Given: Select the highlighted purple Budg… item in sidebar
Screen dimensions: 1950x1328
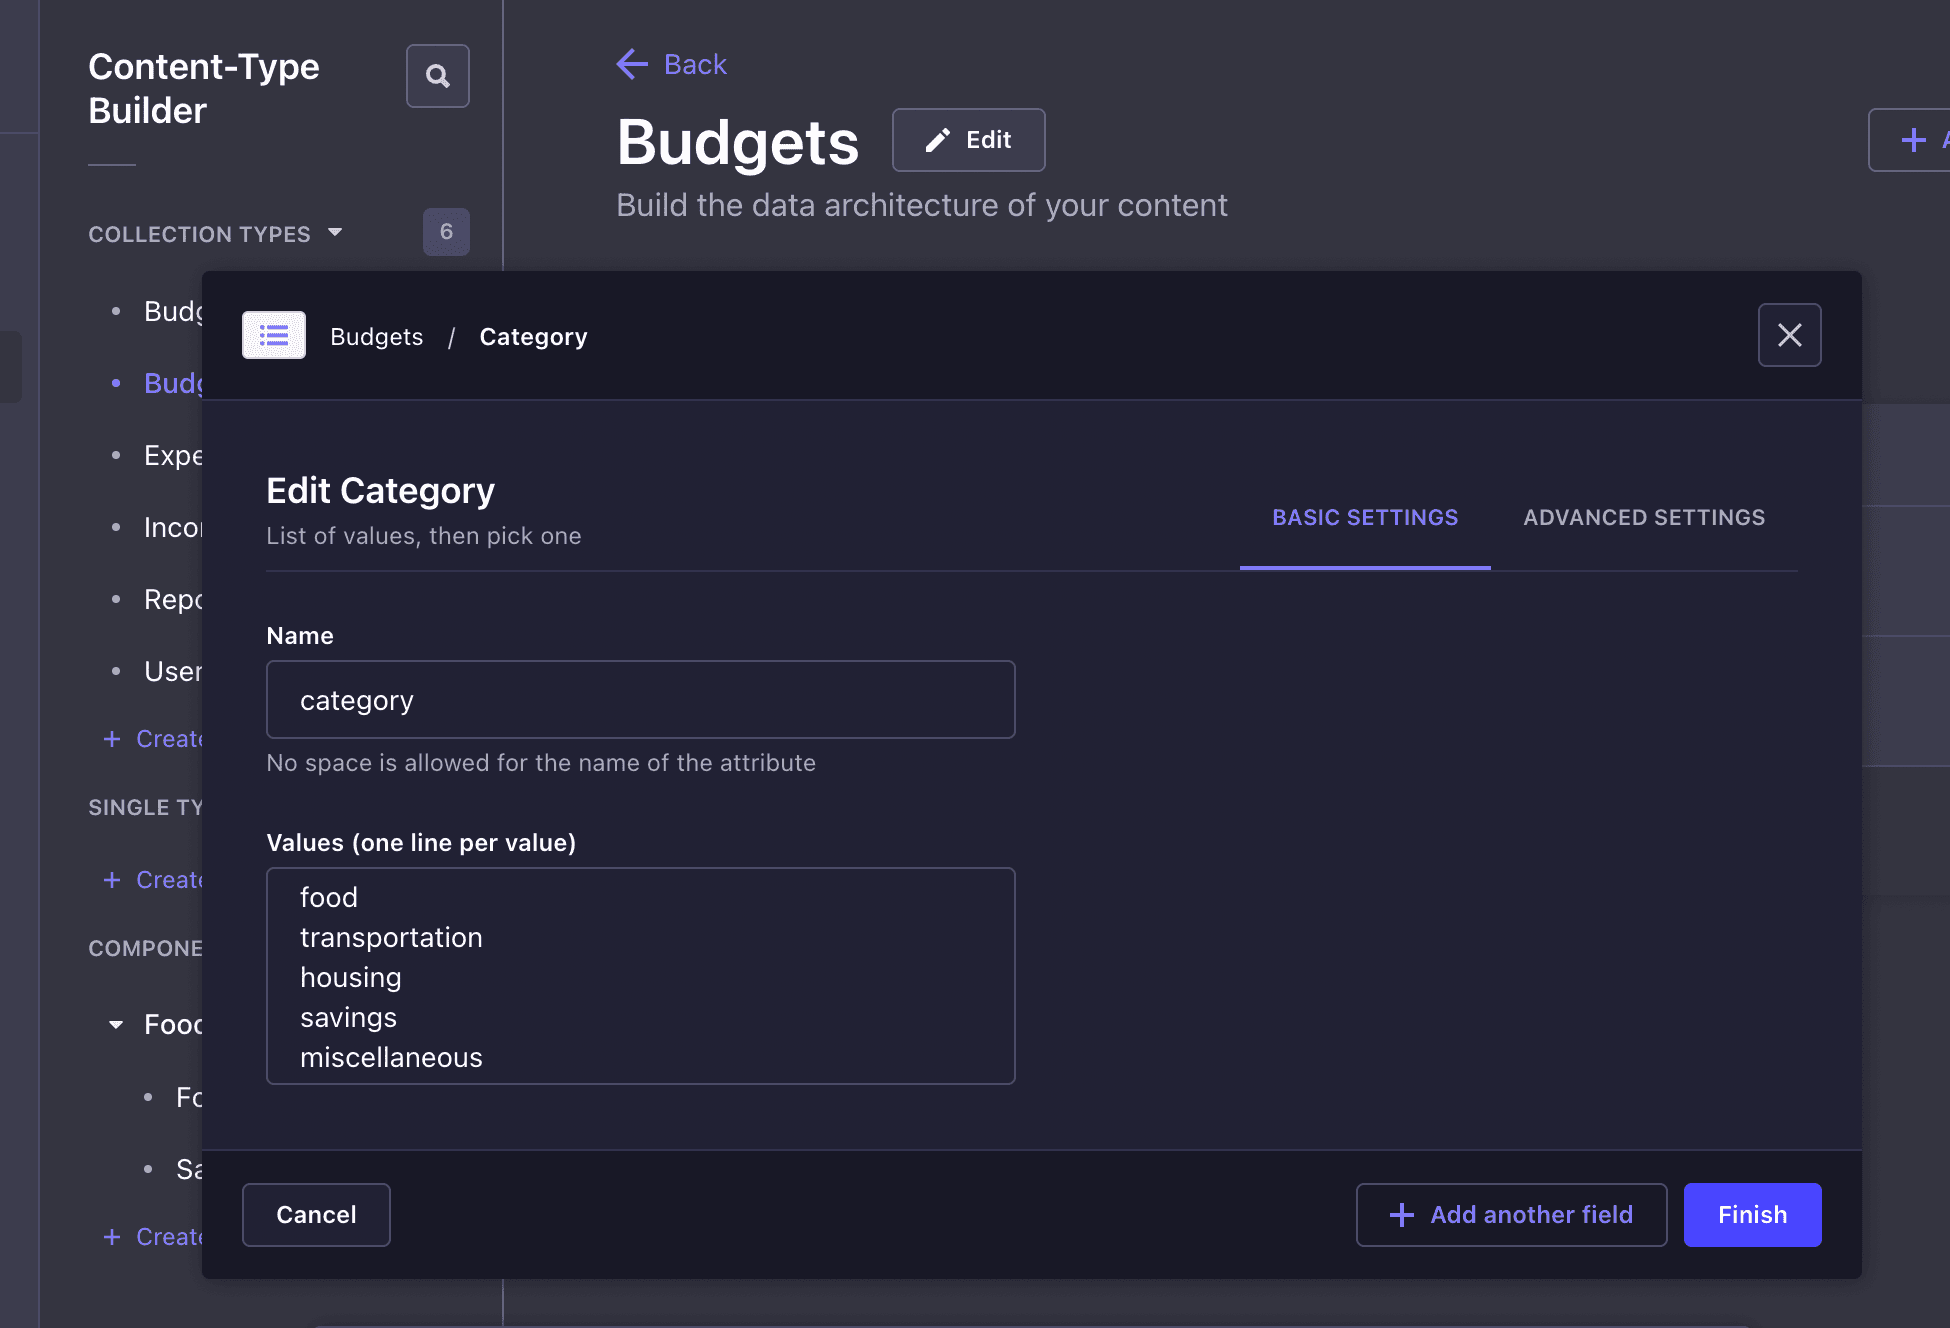Looking at the screenshot, I should click(173, 384).
